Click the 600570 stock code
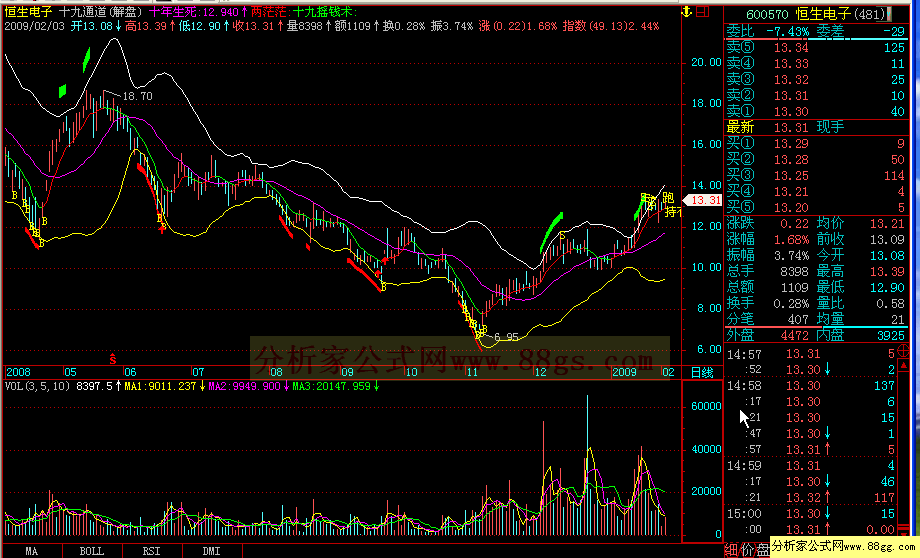Screen dimensions: 920x558 767,14
